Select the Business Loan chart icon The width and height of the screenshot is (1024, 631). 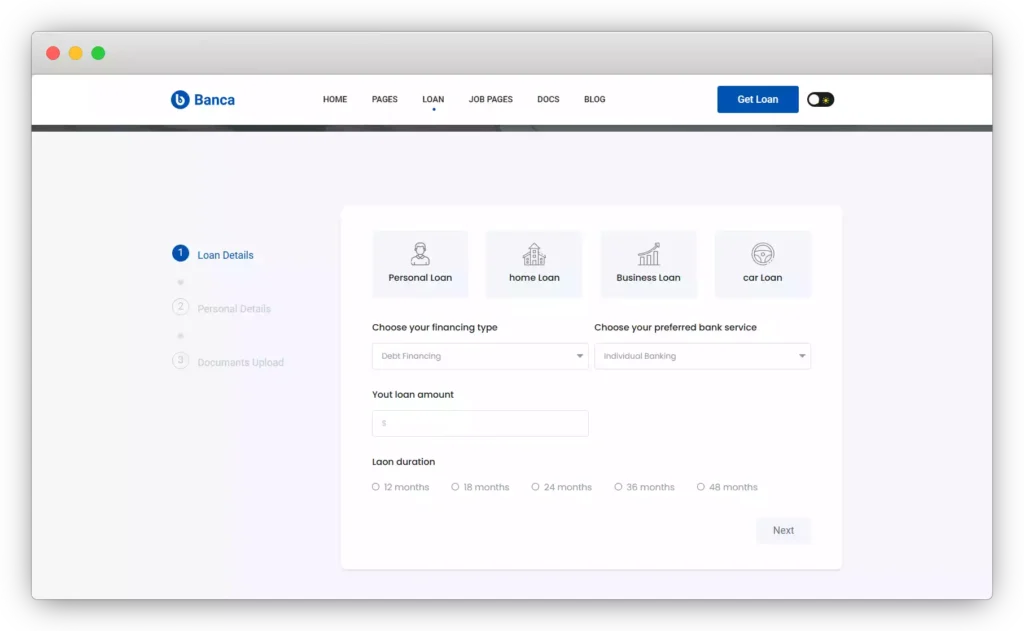648,254
